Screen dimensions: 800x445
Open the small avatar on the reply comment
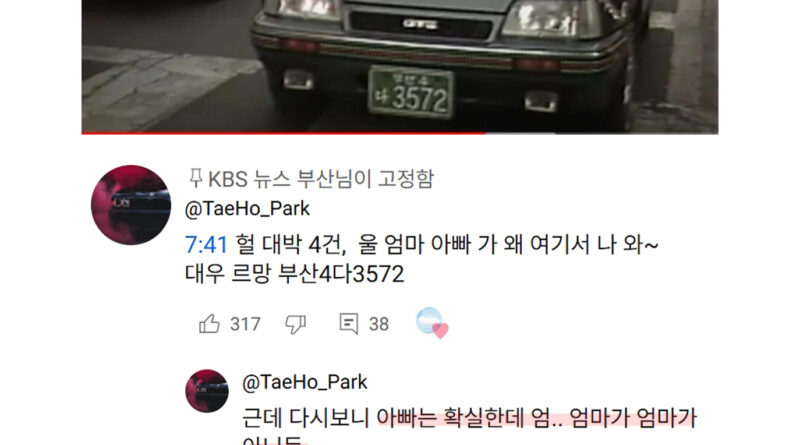click(207, 391)
